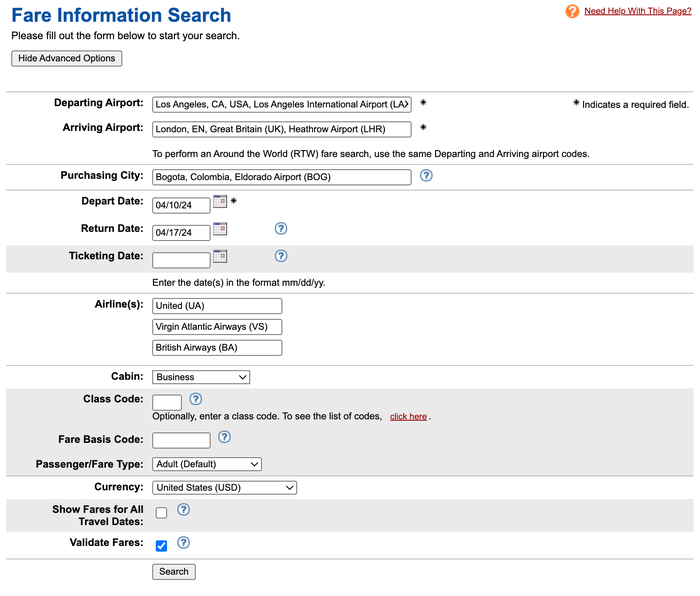Click the Fare Basis Code input box
Screen dimensions: 700x596
(x=181, y=440)
